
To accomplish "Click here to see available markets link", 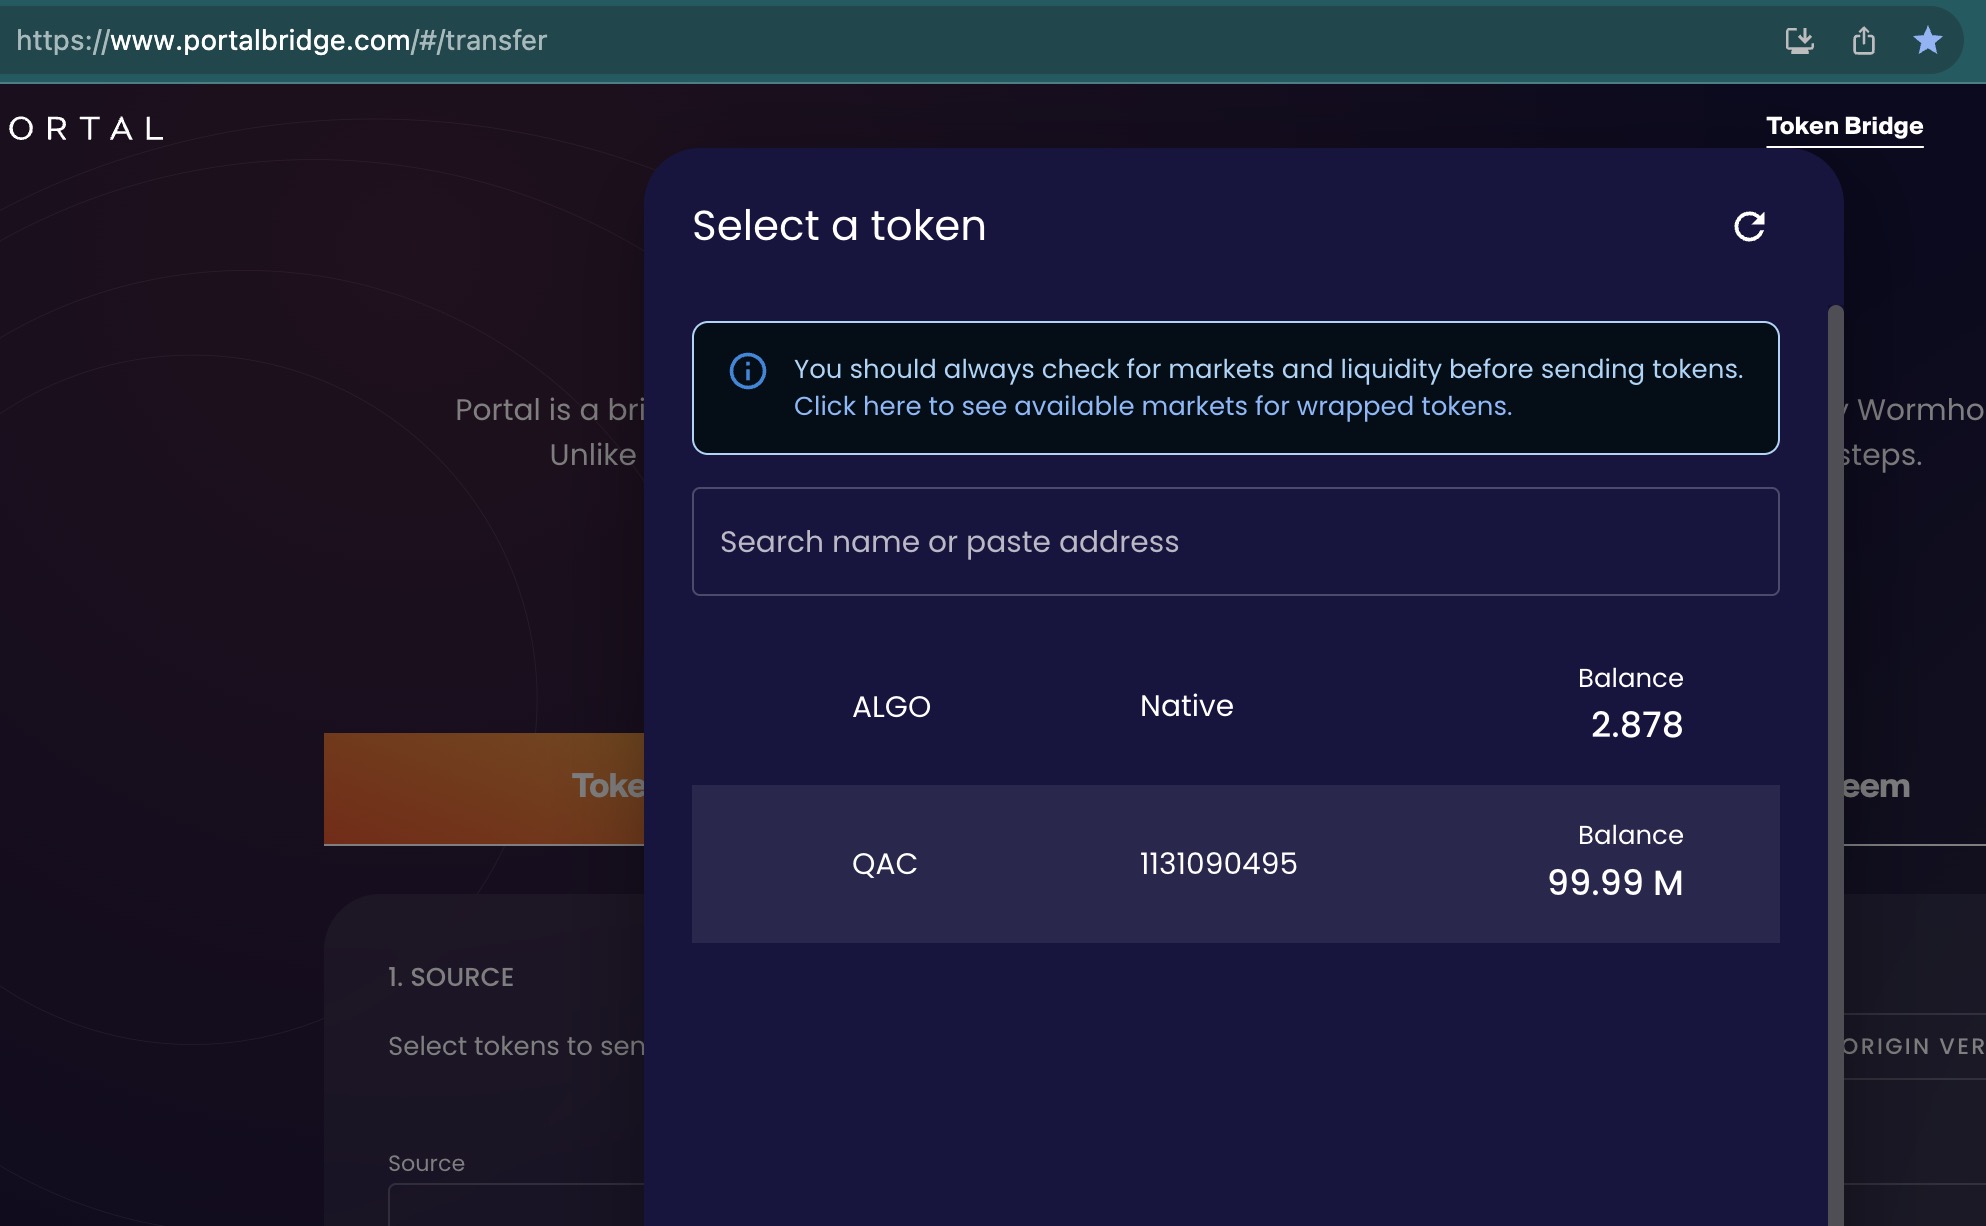I will 1152,406.
